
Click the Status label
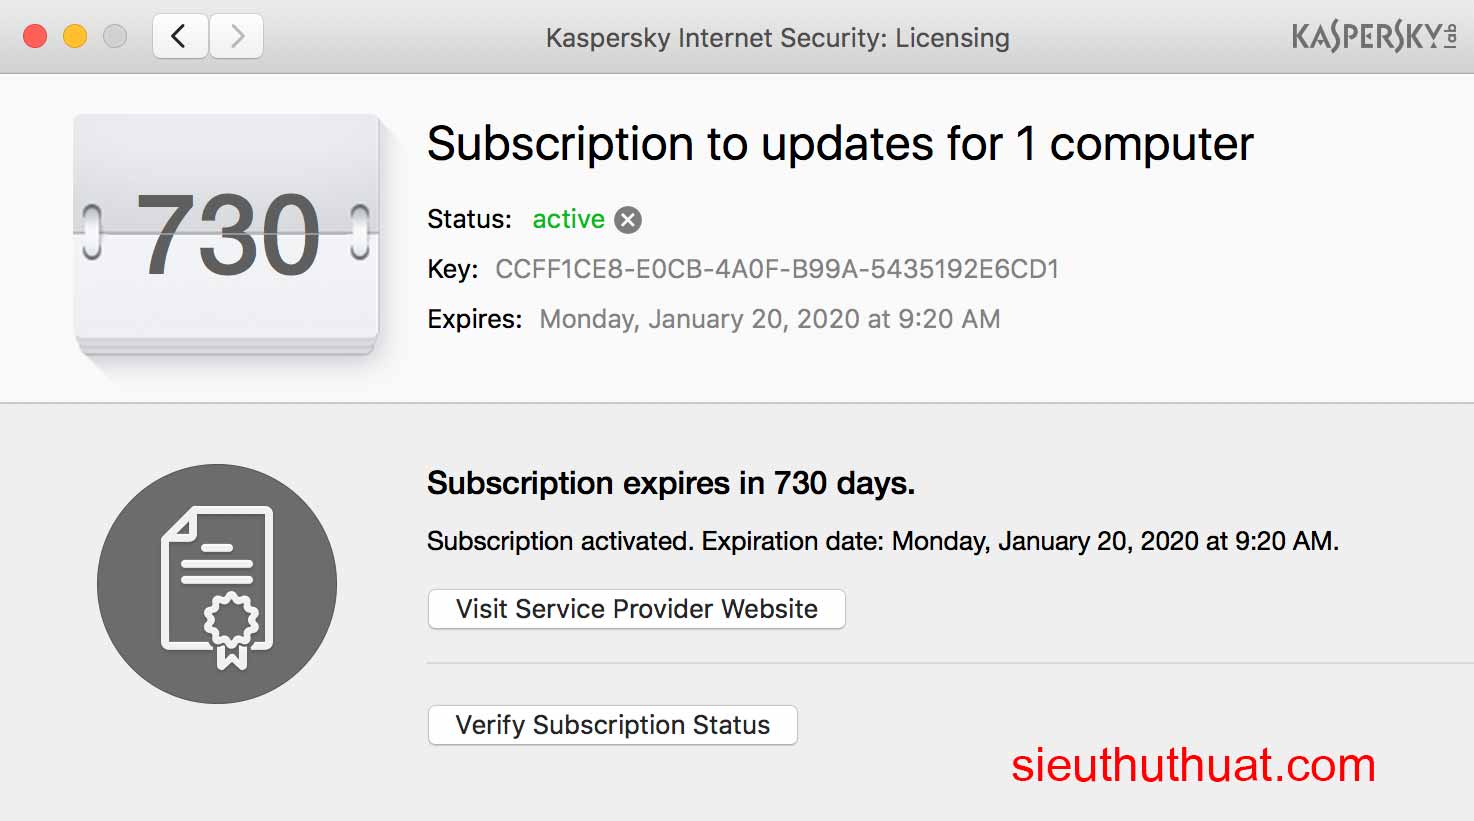469,219
